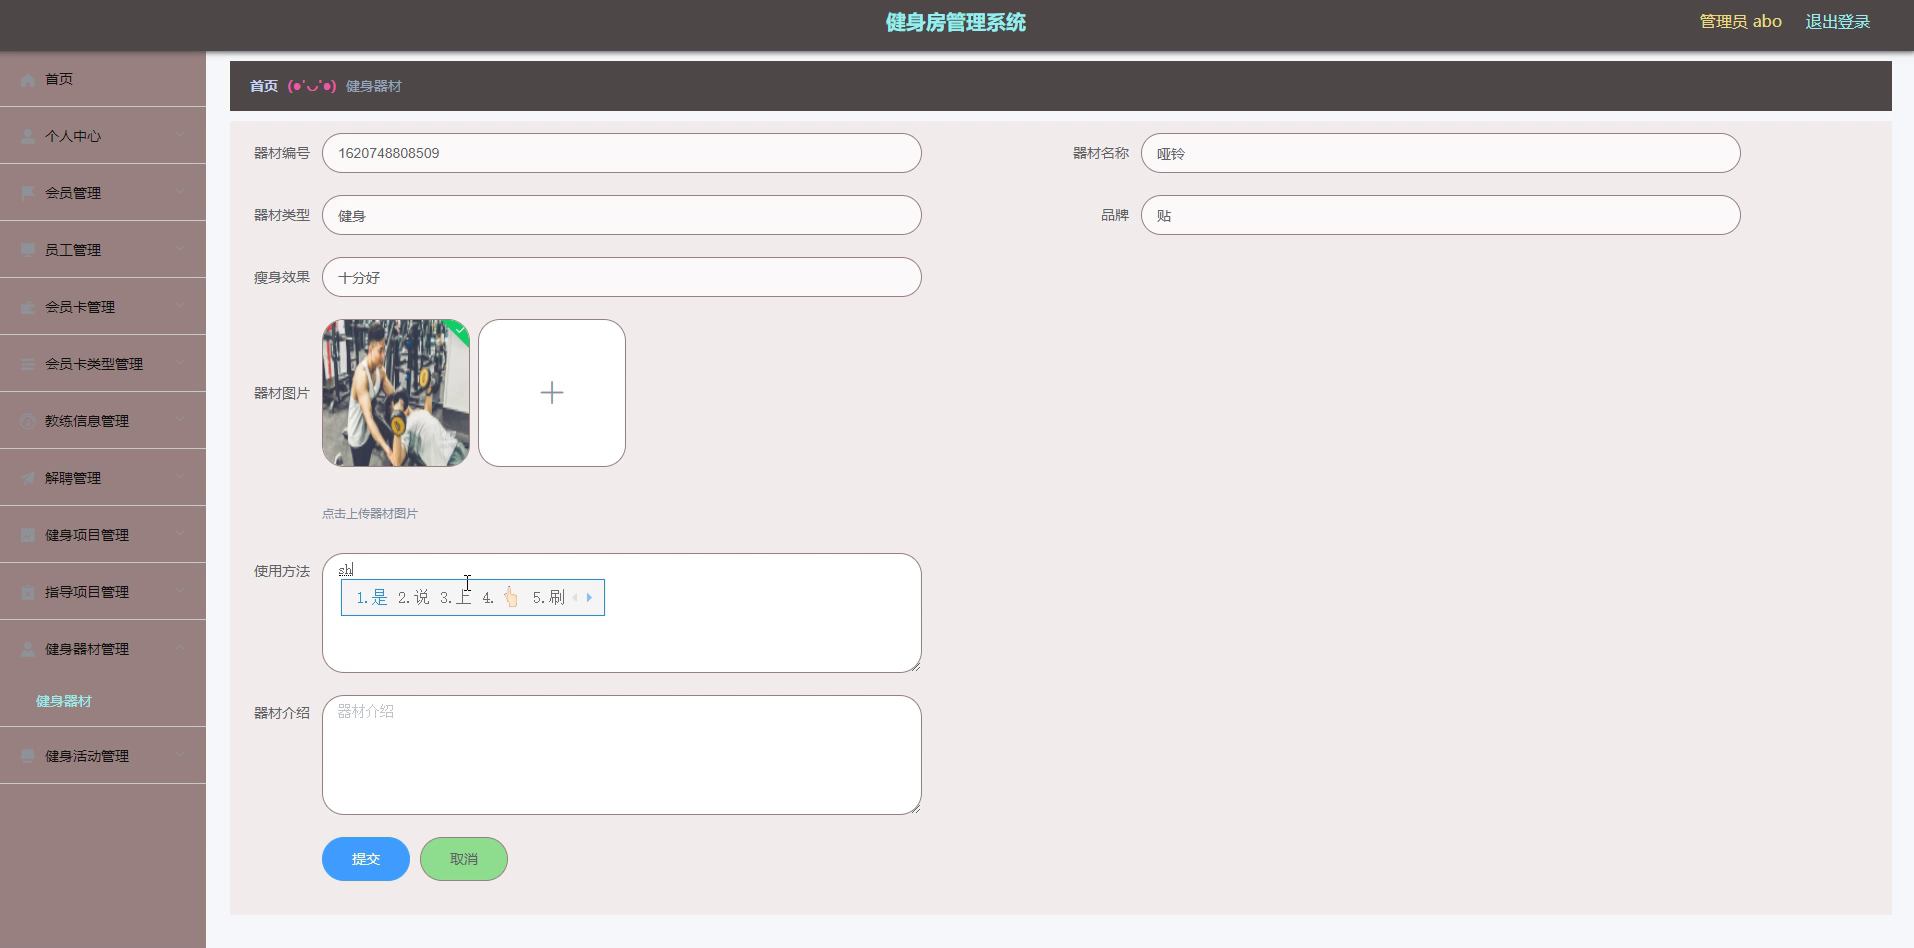Click the 健身器材 breadcrumb item
The image size is (1914, 948).
[374, 86]
